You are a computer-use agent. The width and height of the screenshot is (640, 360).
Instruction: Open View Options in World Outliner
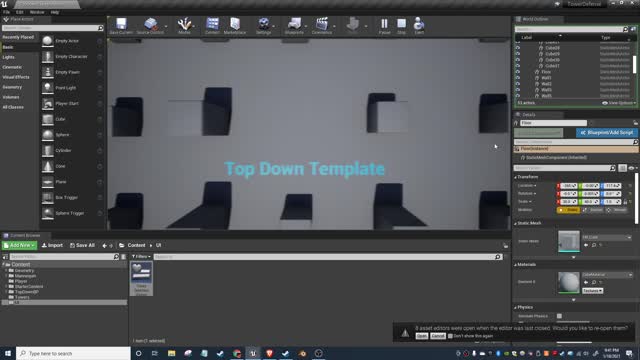coord(619,103)
